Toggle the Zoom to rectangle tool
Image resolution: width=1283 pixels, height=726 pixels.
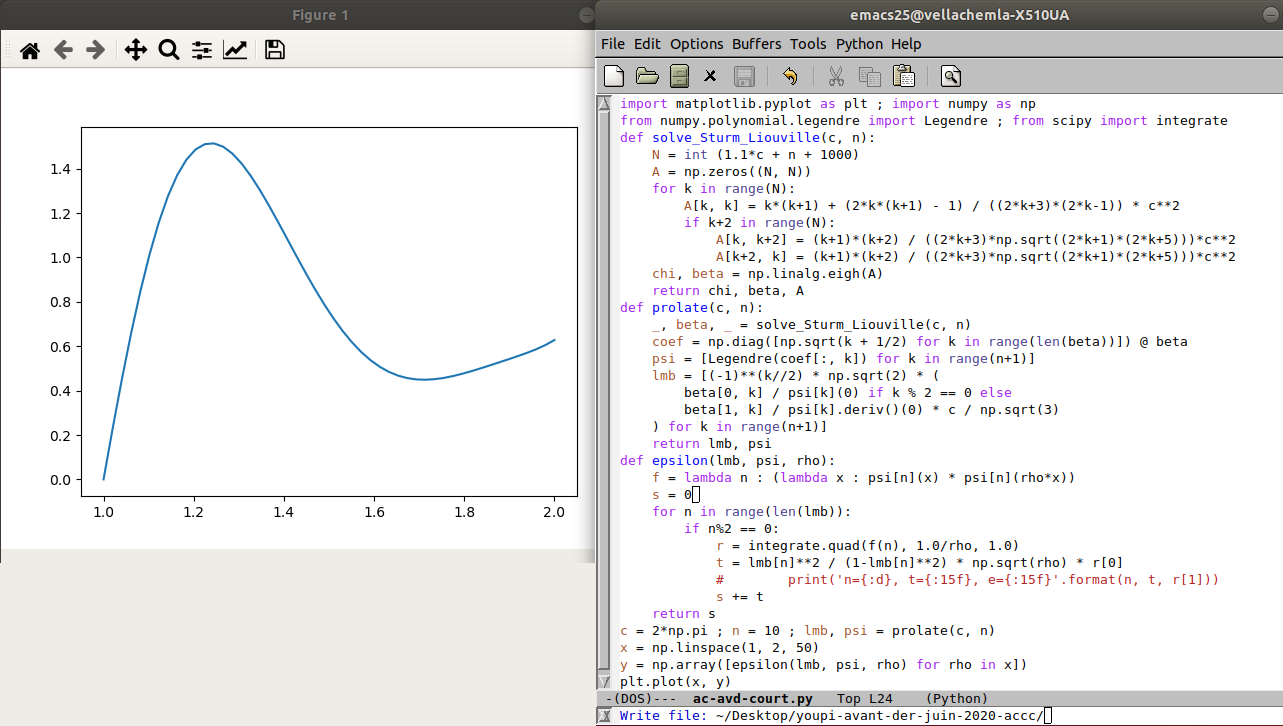168,50
